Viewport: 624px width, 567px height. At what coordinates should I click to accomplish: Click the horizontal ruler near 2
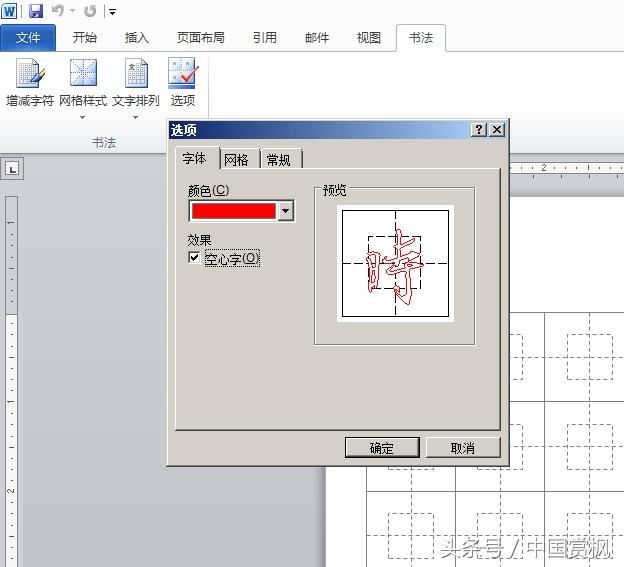pos(544,168)
